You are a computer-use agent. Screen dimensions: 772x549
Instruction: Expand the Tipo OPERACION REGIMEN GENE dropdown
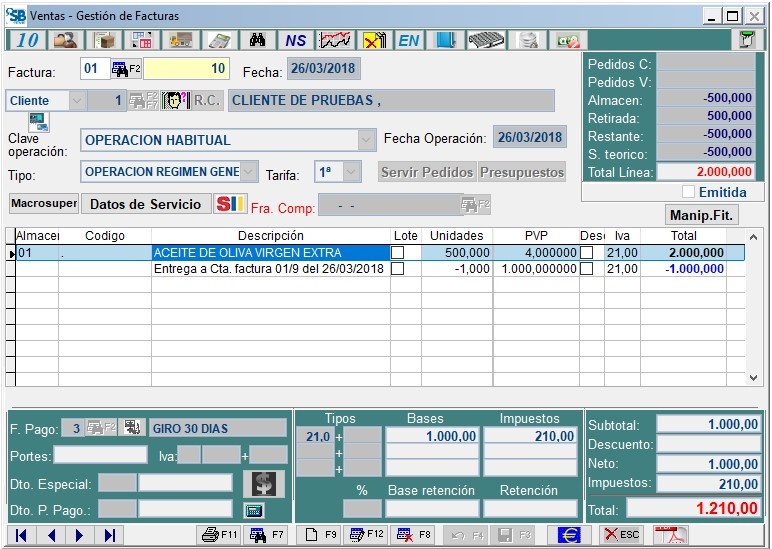click(x=249, y=172)
